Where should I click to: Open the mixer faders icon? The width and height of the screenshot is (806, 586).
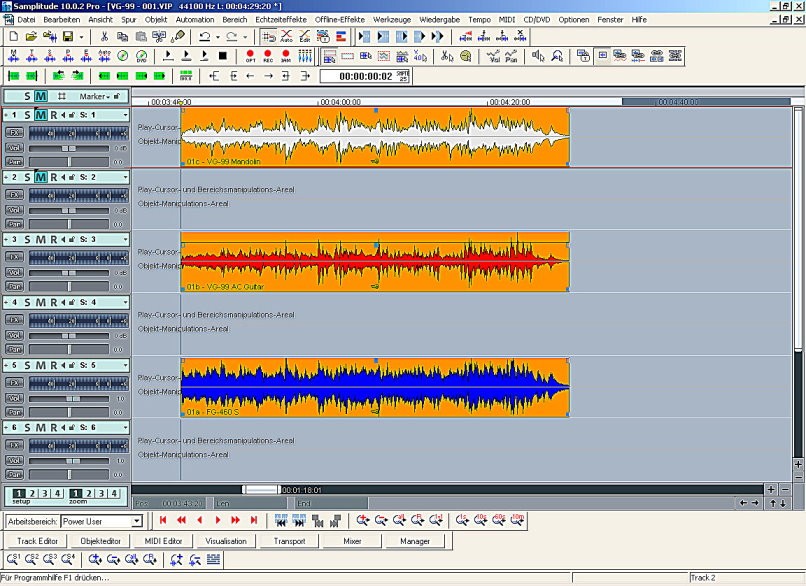coord(305,56)
